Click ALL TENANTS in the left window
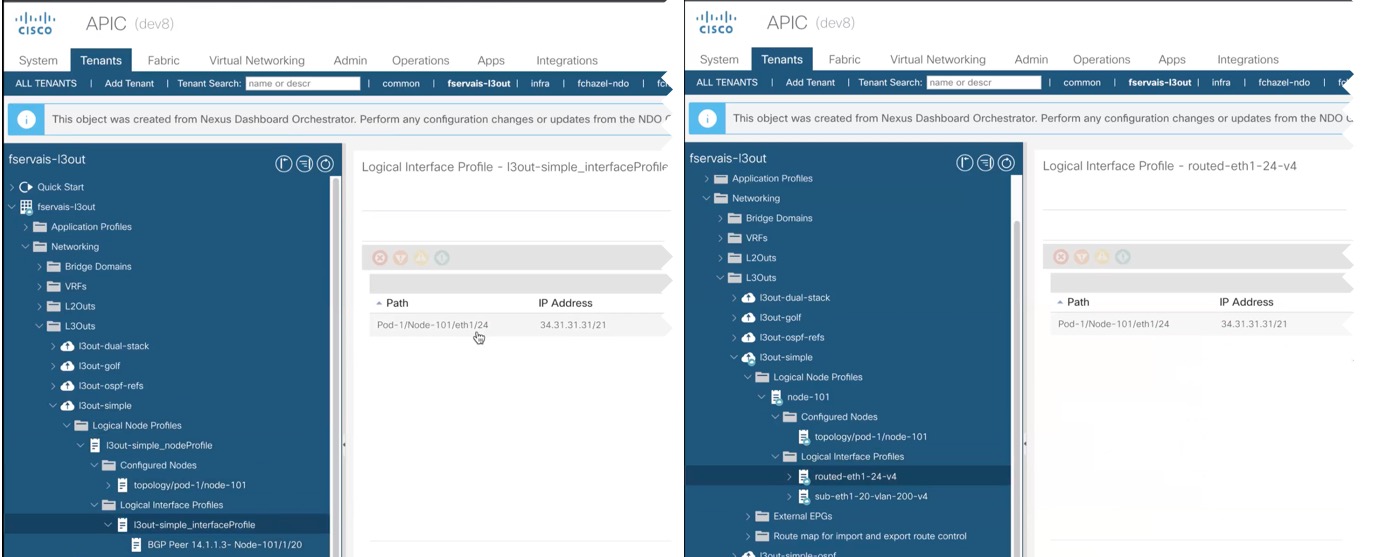 (x=46, y=84)
